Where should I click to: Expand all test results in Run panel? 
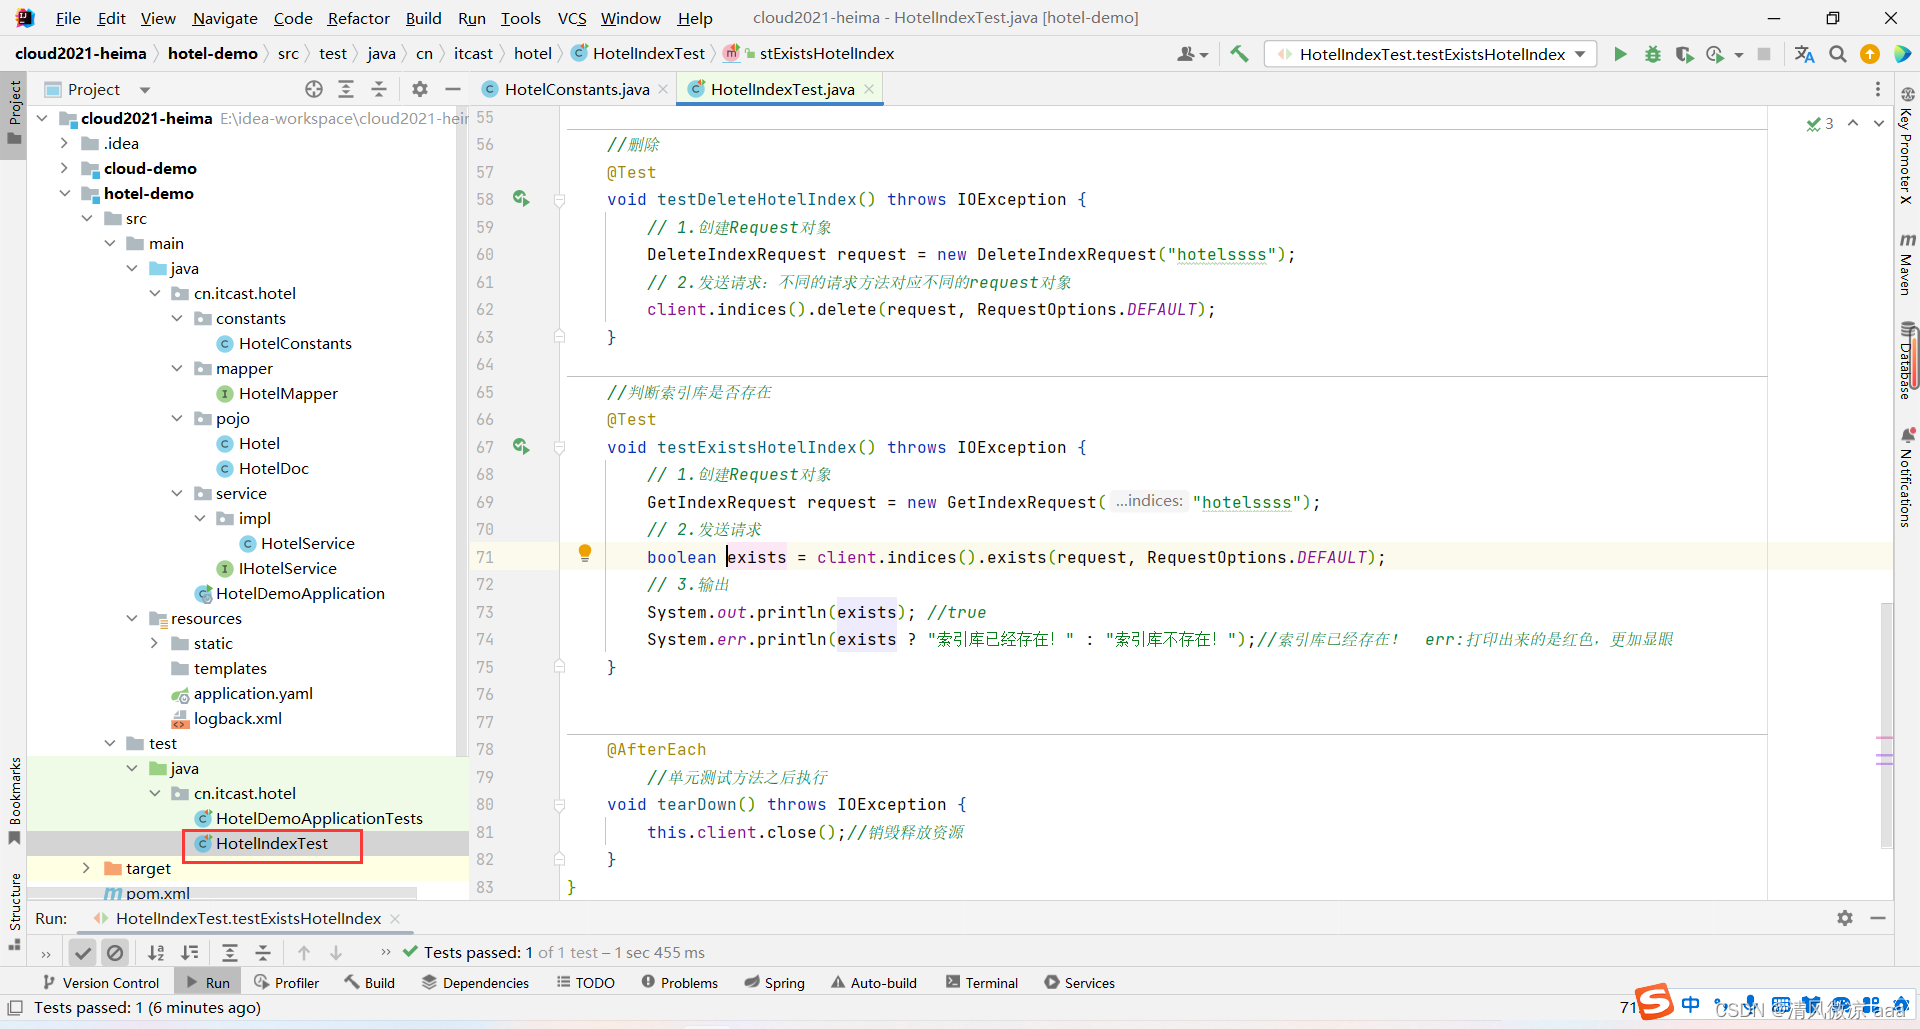tap(230, 952)
